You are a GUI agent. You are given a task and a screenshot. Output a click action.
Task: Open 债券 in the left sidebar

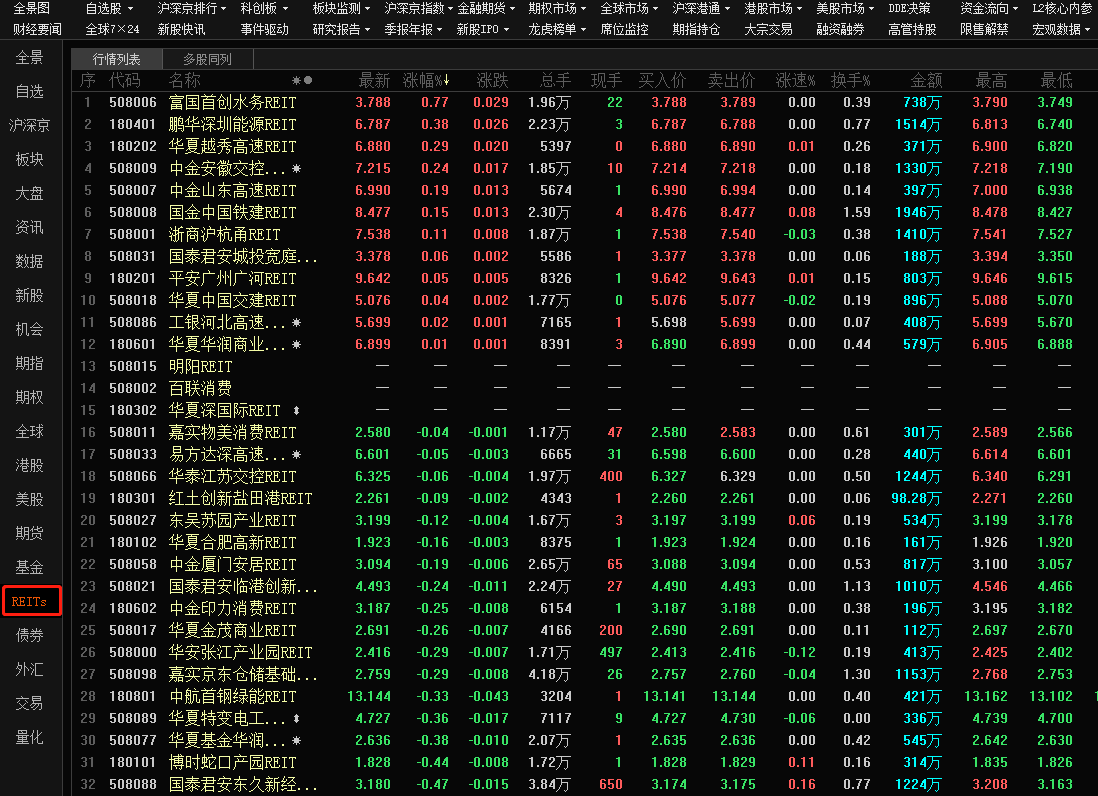[29, 636]
